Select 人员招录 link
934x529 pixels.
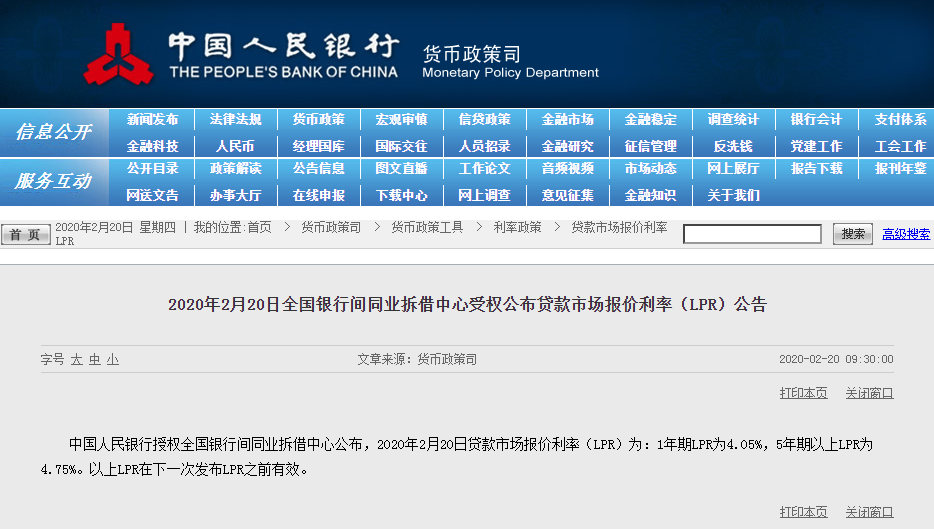point(484,146)
